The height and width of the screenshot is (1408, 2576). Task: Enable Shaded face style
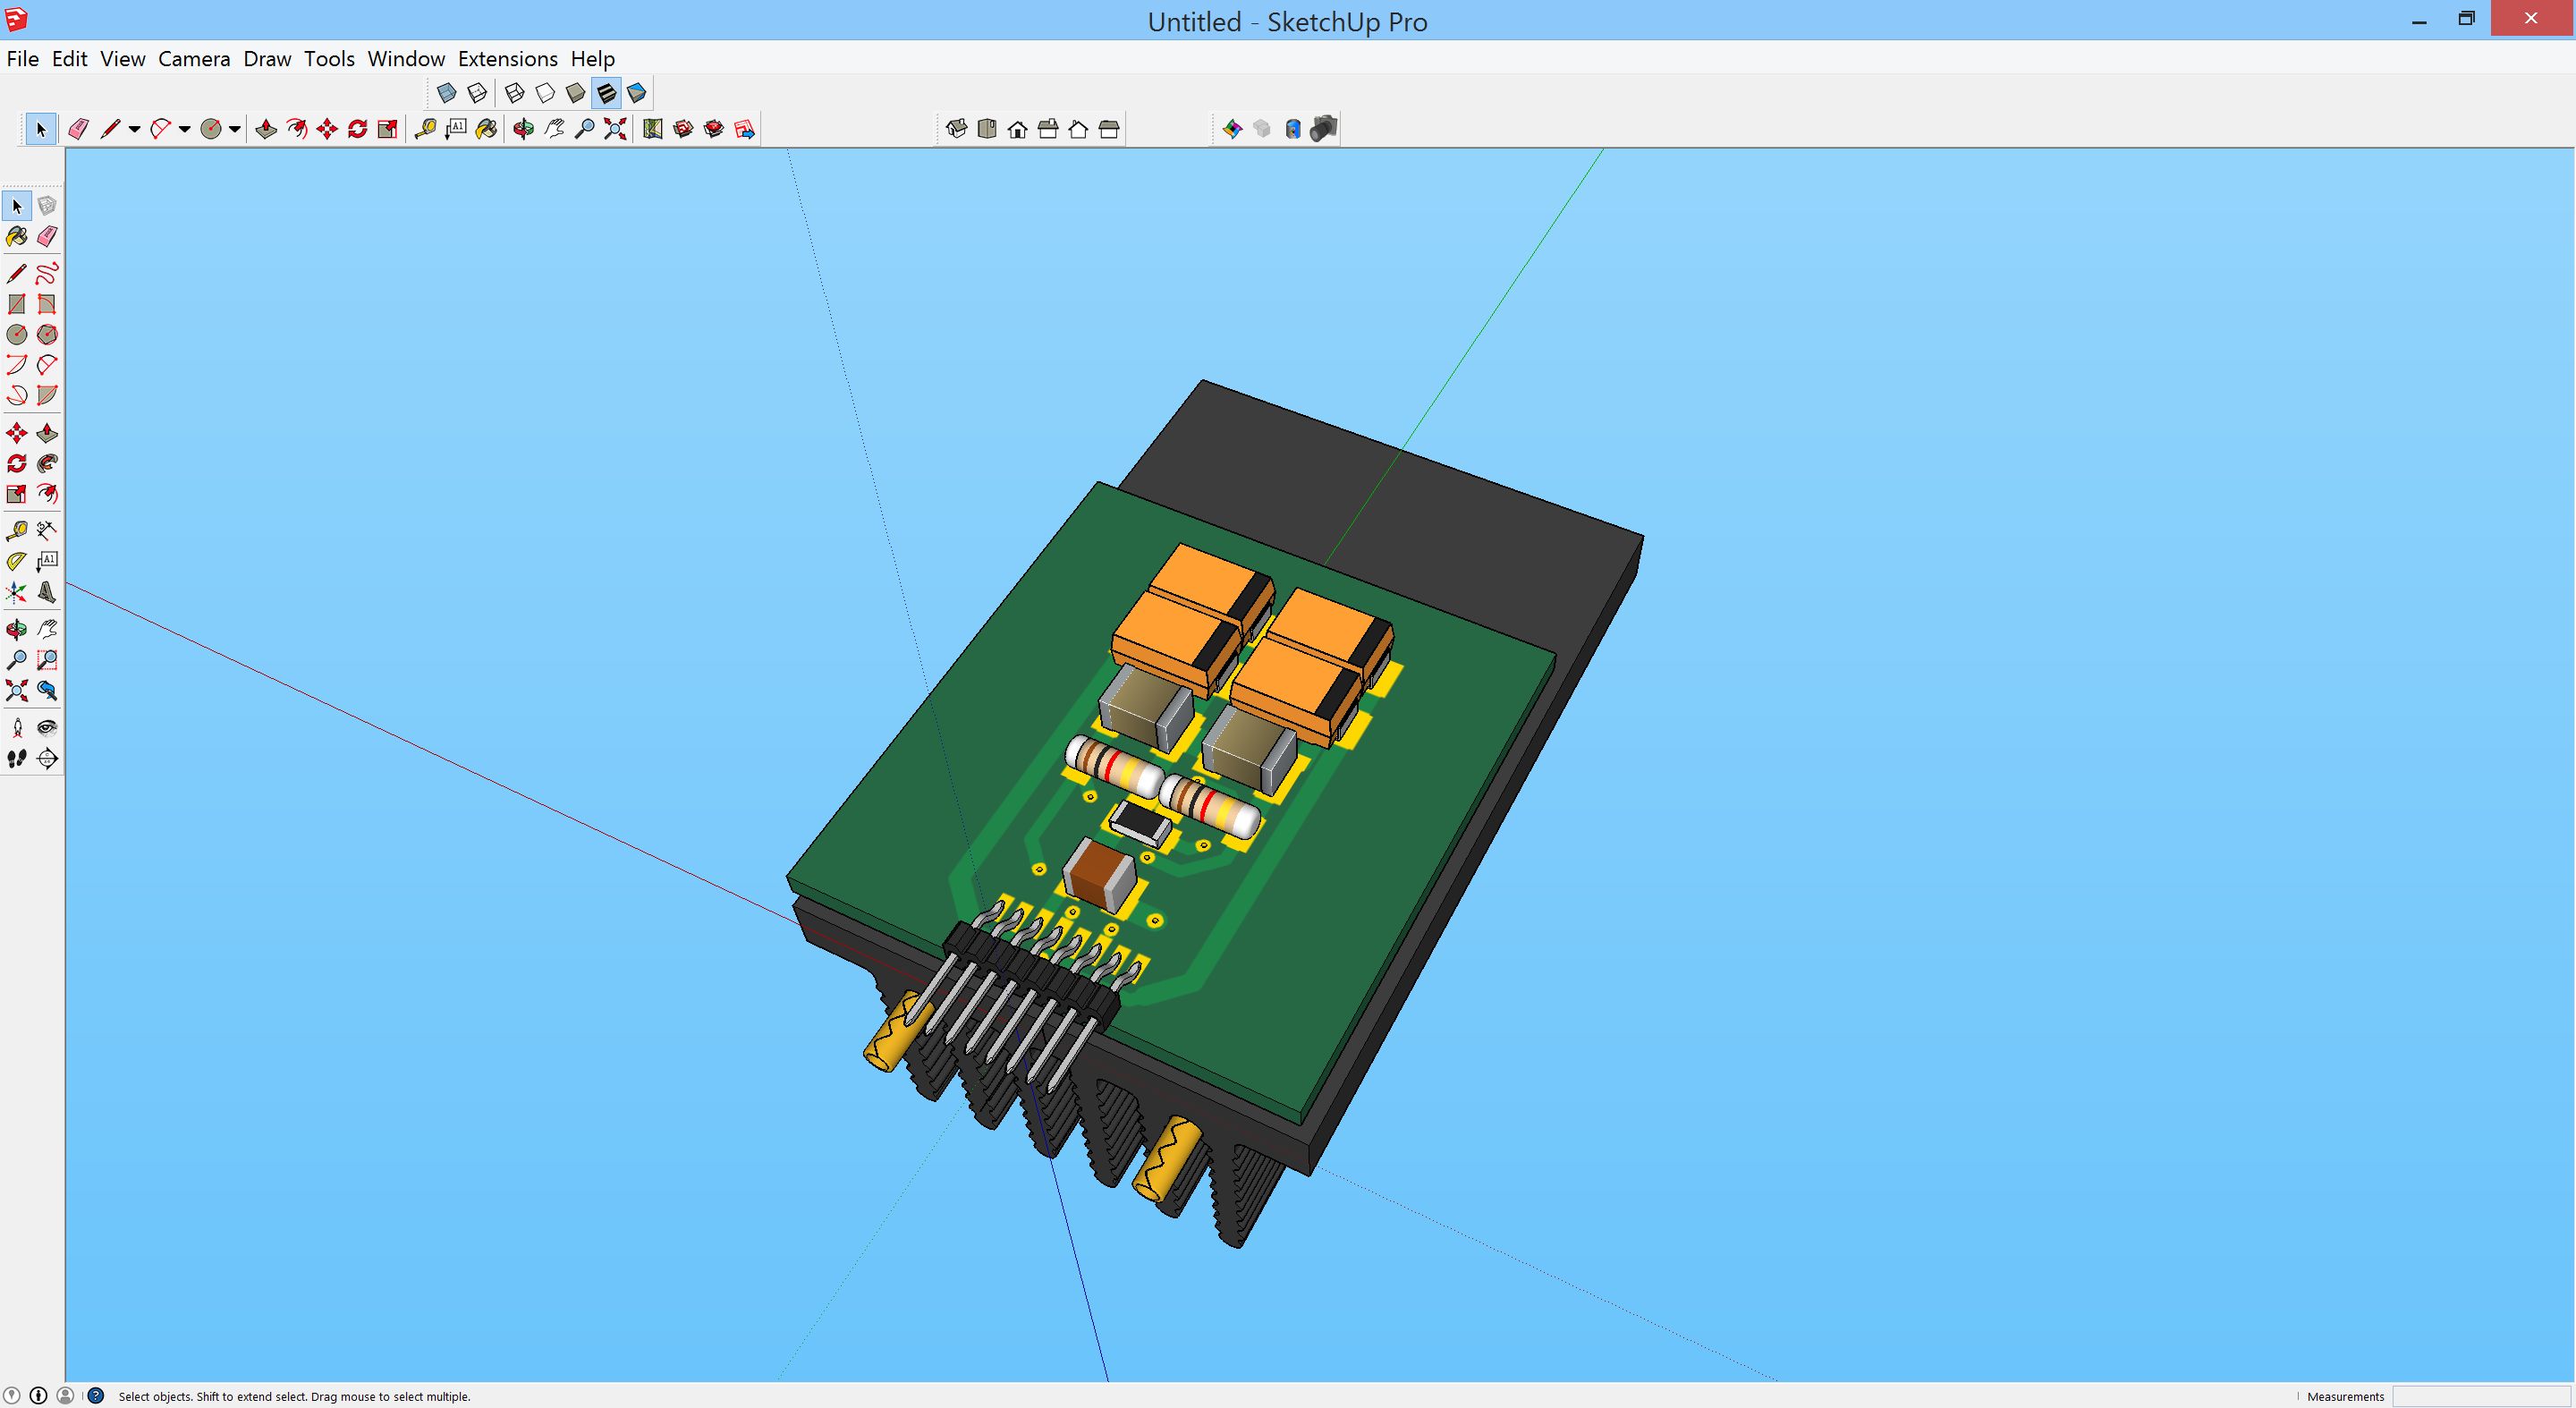point(576,93)
